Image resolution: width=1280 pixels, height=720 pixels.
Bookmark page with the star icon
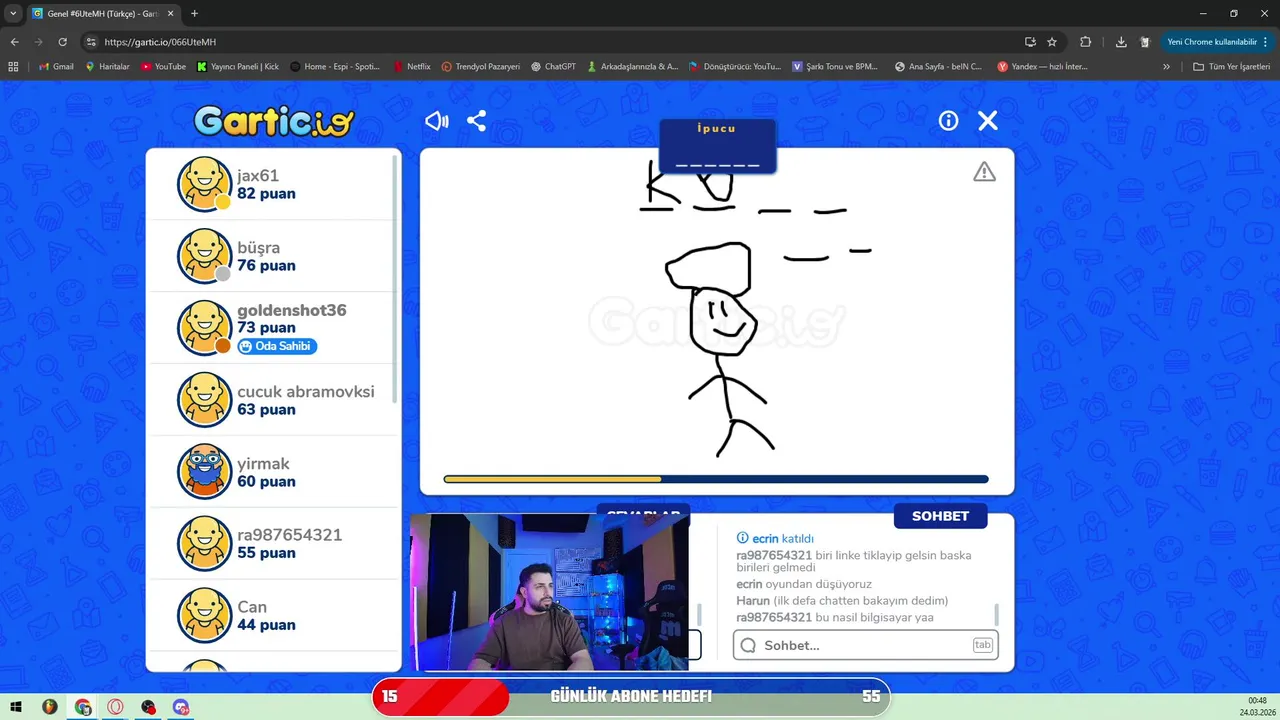1052,42
